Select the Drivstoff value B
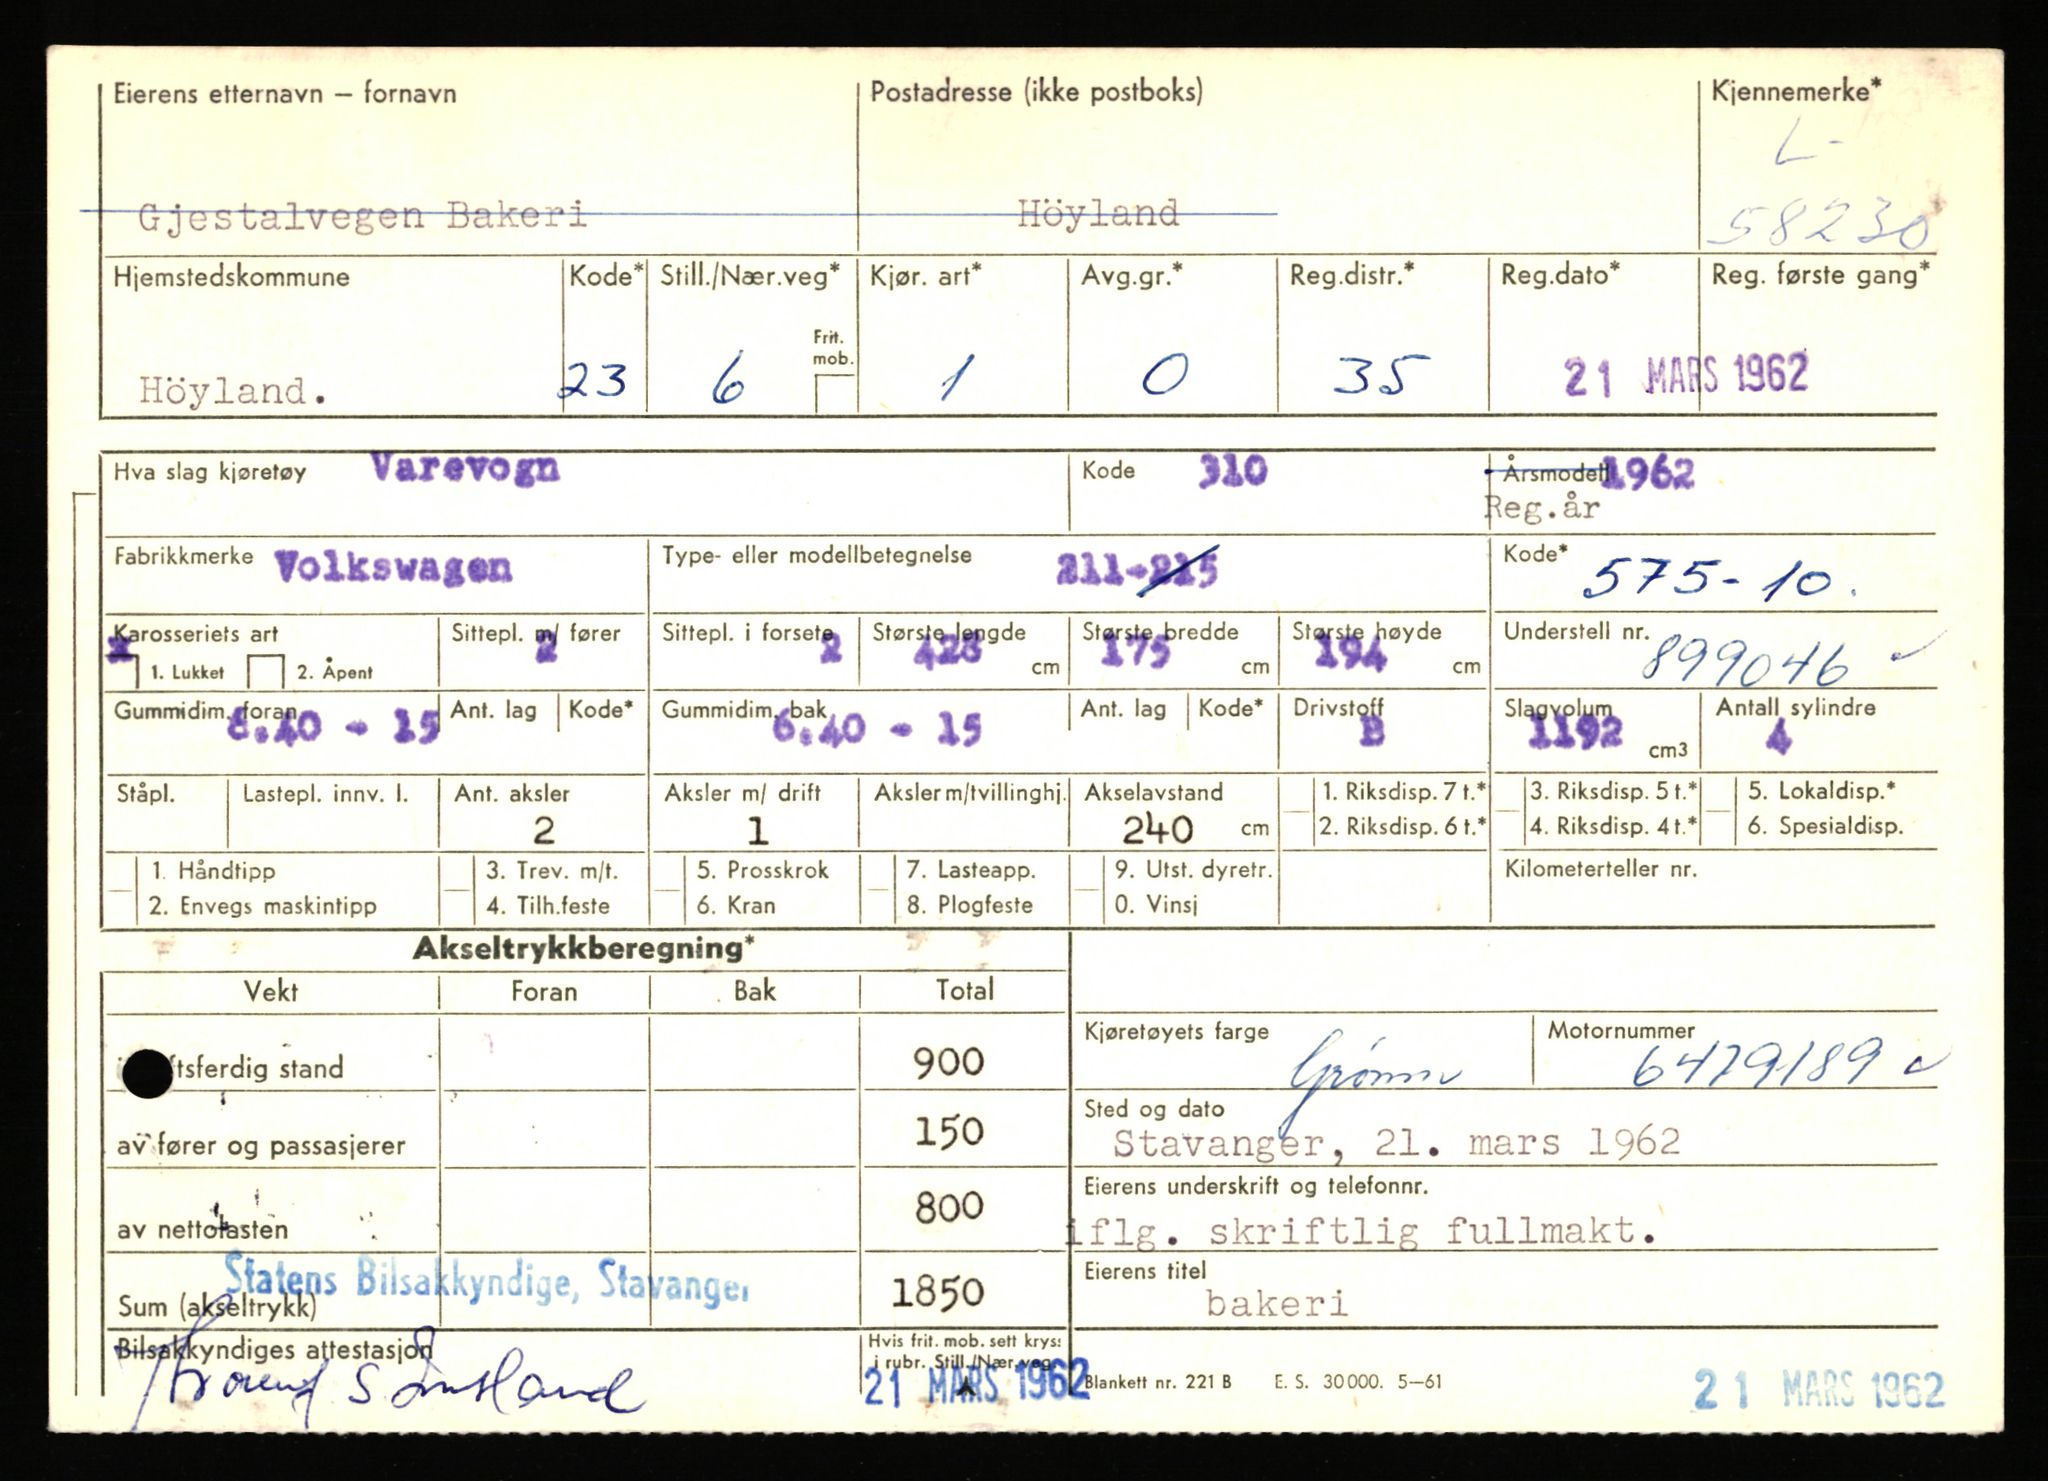2048x1481 pixels. [1372, 732]
